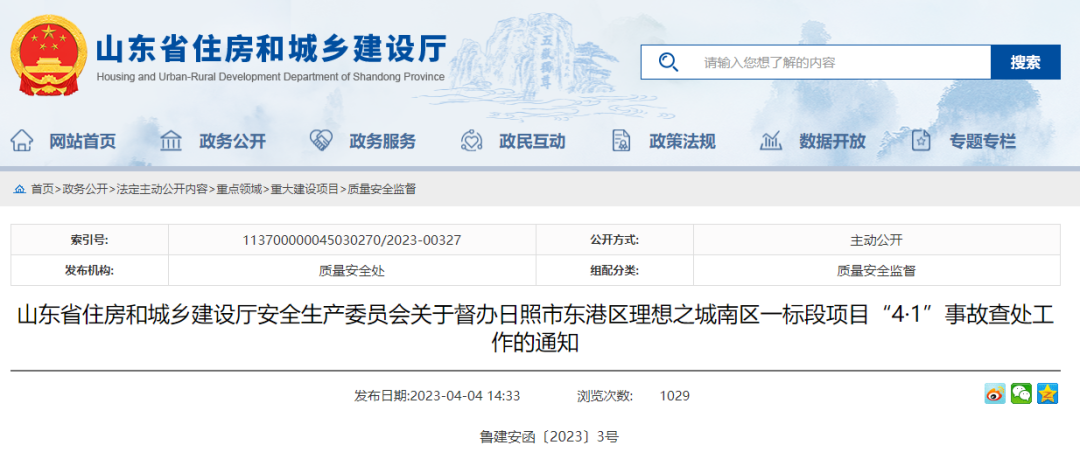1080x459 pixels.
Task: Select index number 11370000004503027​0/2023-00327
Action: 352,241
